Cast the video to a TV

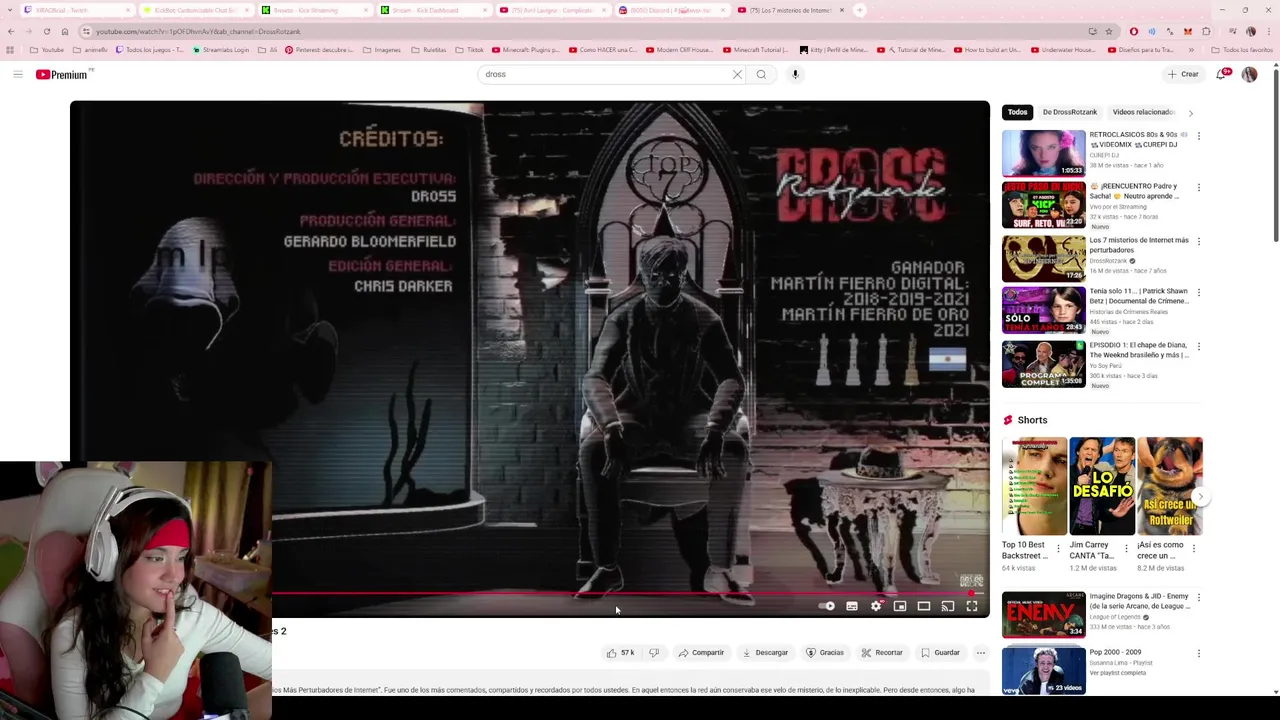pyautogui.click(x=948, y=606)
